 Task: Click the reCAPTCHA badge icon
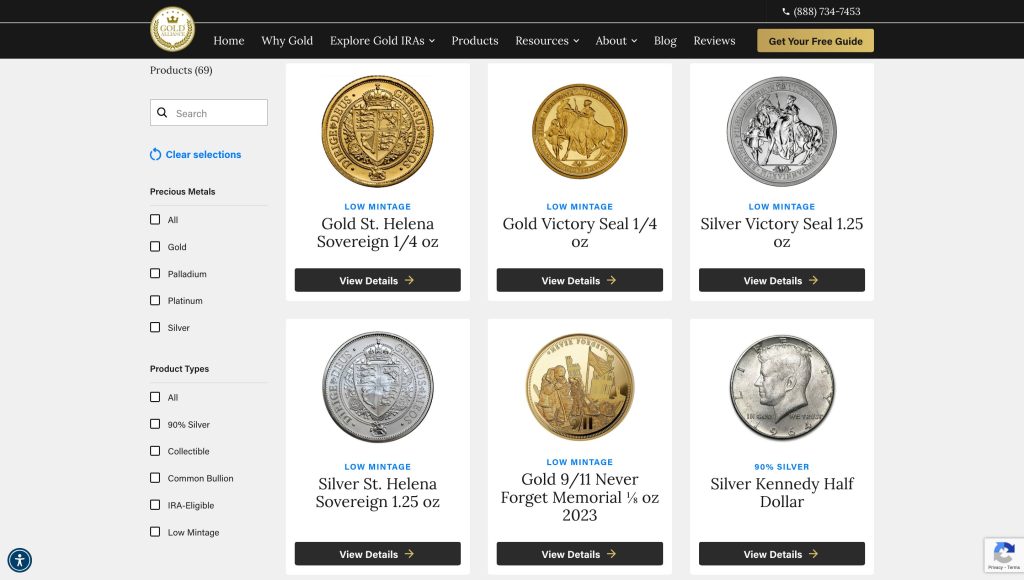(1002, 553)
